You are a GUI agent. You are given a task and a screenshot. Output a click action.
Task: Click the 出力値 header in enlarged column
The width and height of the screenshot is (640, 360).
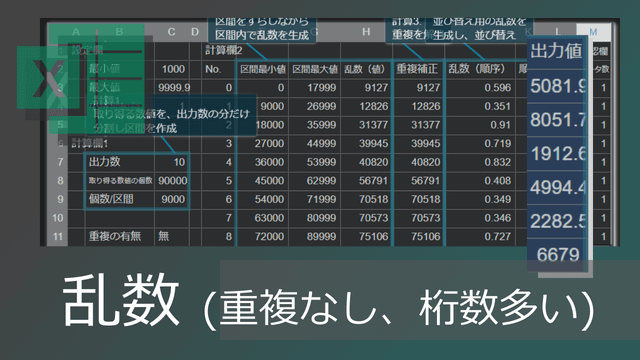click(557, 52)
